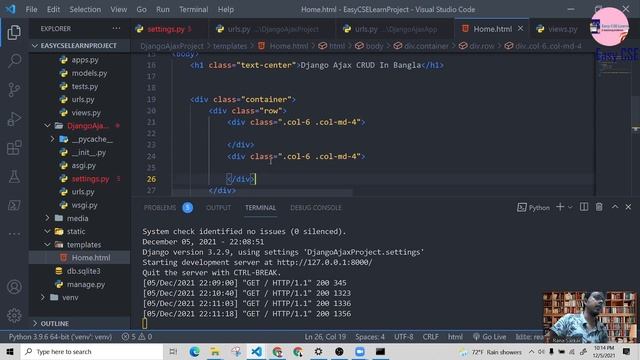This screenshot has width=640, height=360.
Task: Open Zoom app from taskbar
Action: coord(360,351)
